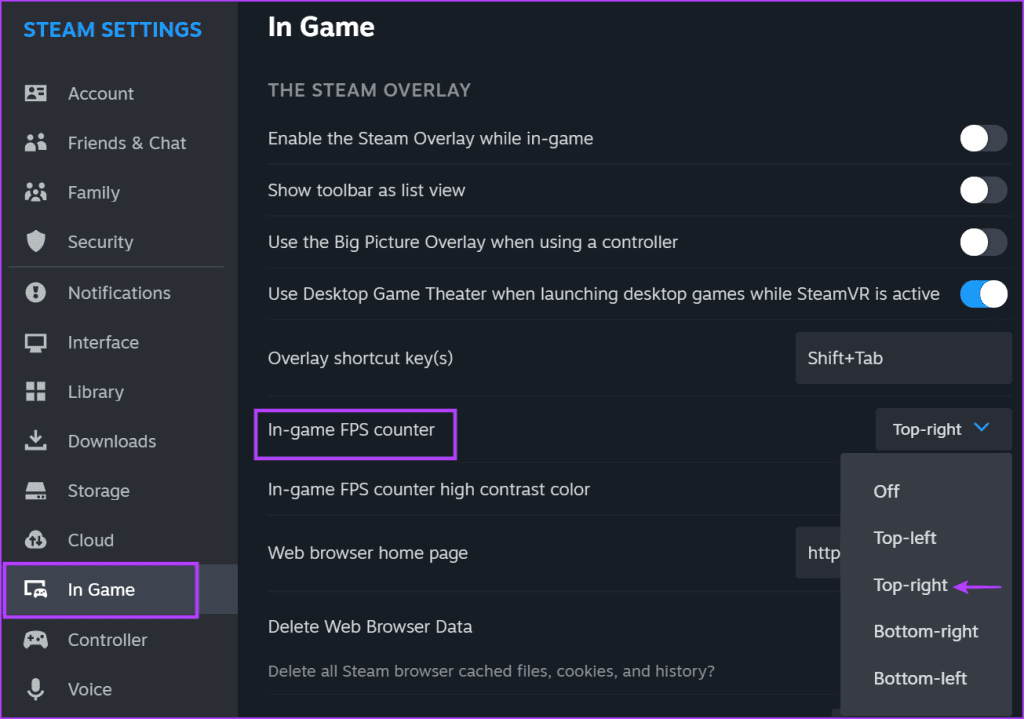Enable the Steam Overlay while in-game toggle
Image resolution: width=1024 pixels, height=719 pixels.
click(x=983, y=139)
